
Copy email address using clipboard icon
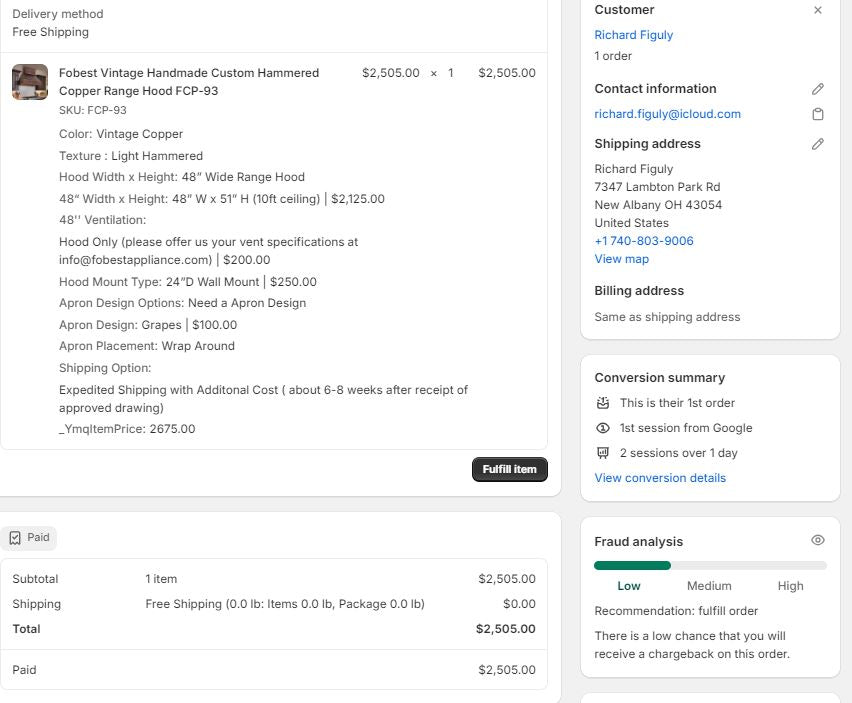[818, 114]
